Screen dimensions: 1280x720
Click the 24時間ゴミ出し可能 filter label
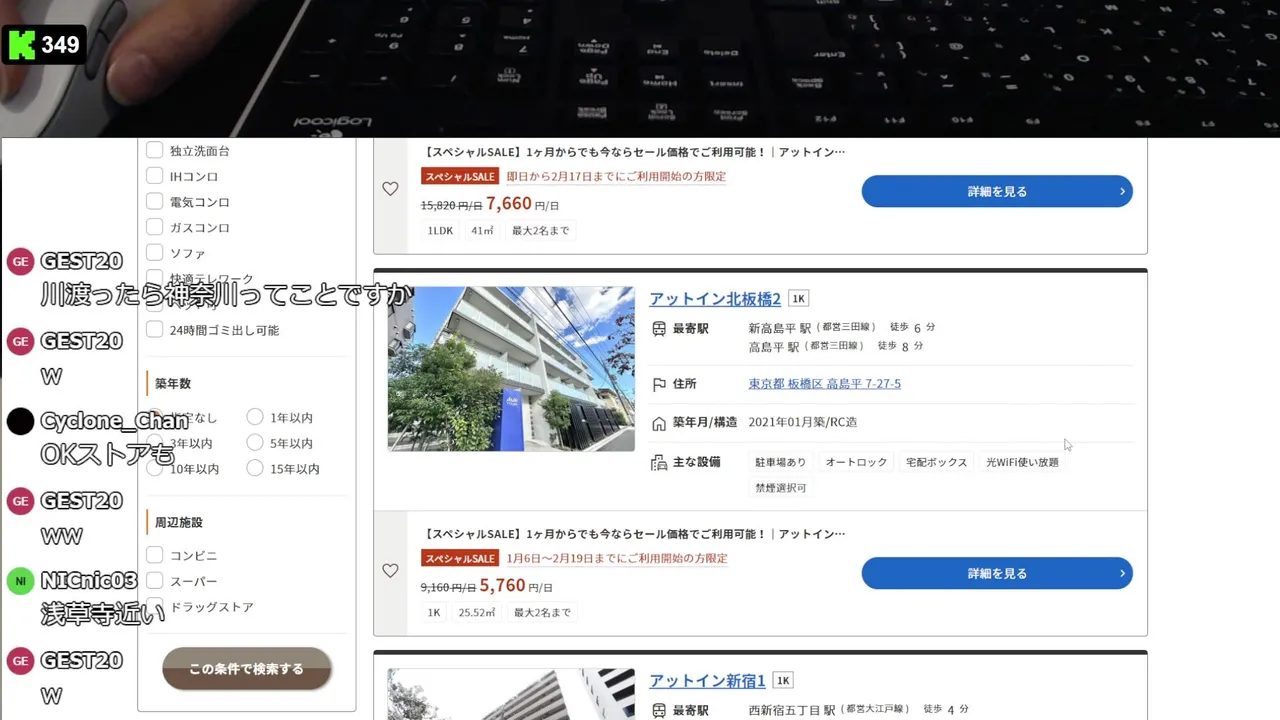point(224,330)
